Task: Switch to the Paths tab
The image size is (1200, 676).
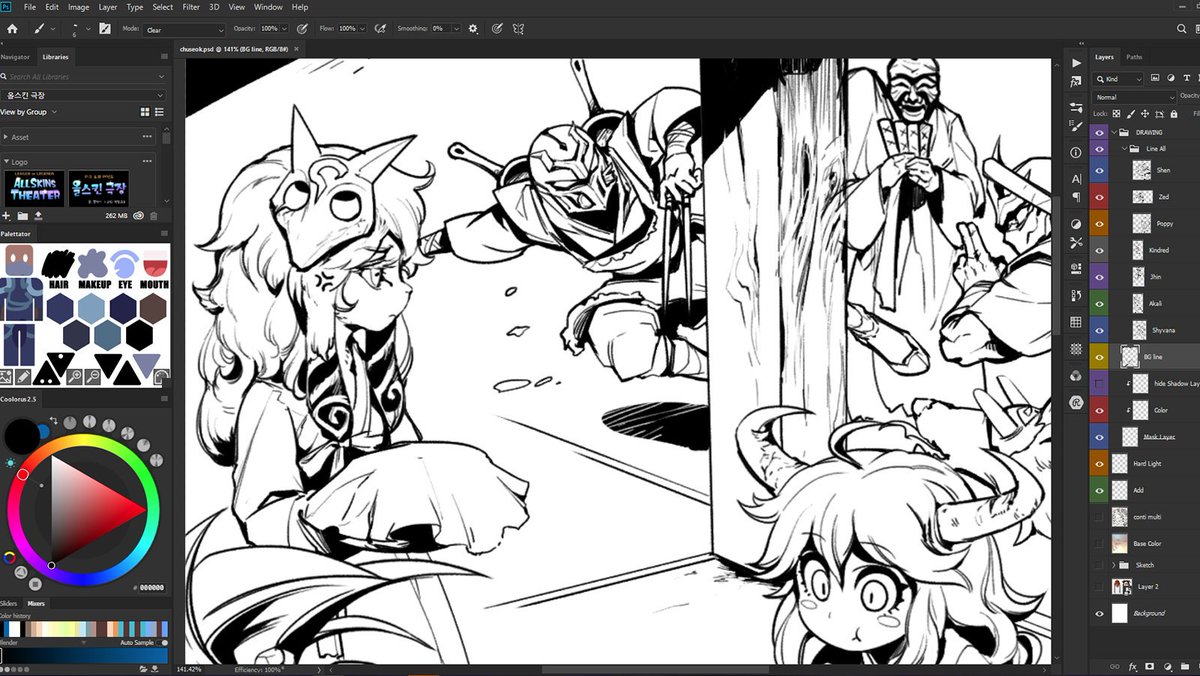Action: click(1134, 57)
